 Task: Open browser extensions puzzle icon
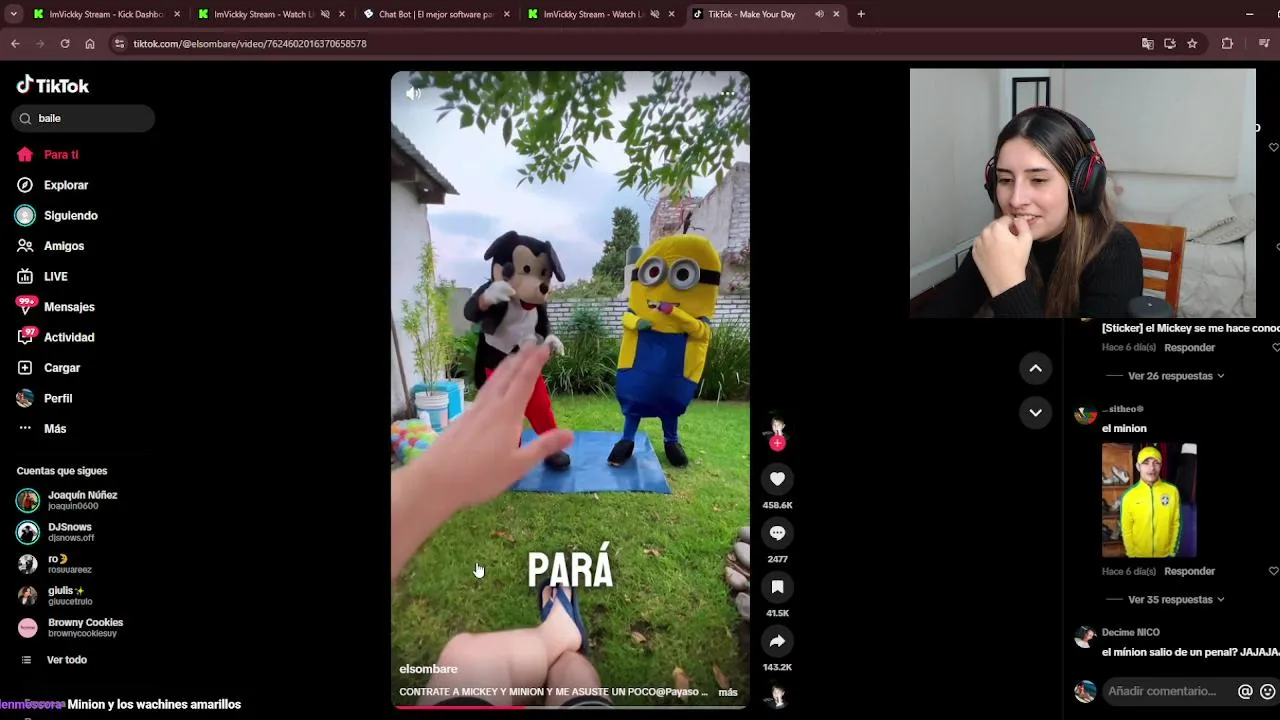click(x=1227, y=44)
